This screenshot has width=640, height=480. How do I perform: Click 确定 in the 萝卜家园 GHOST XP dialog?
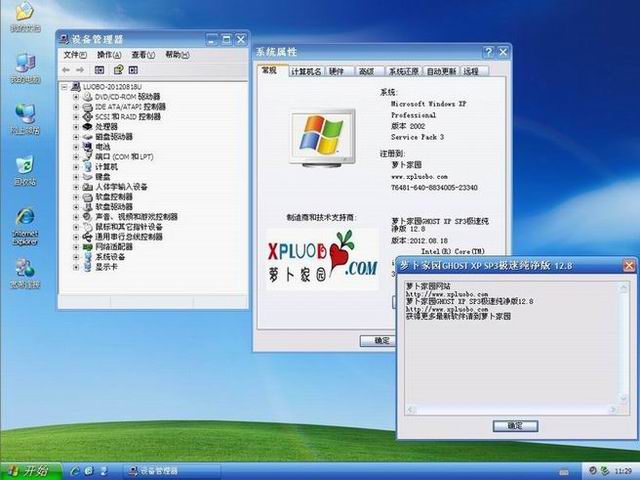pyautogui.click(x=514, y=425)
